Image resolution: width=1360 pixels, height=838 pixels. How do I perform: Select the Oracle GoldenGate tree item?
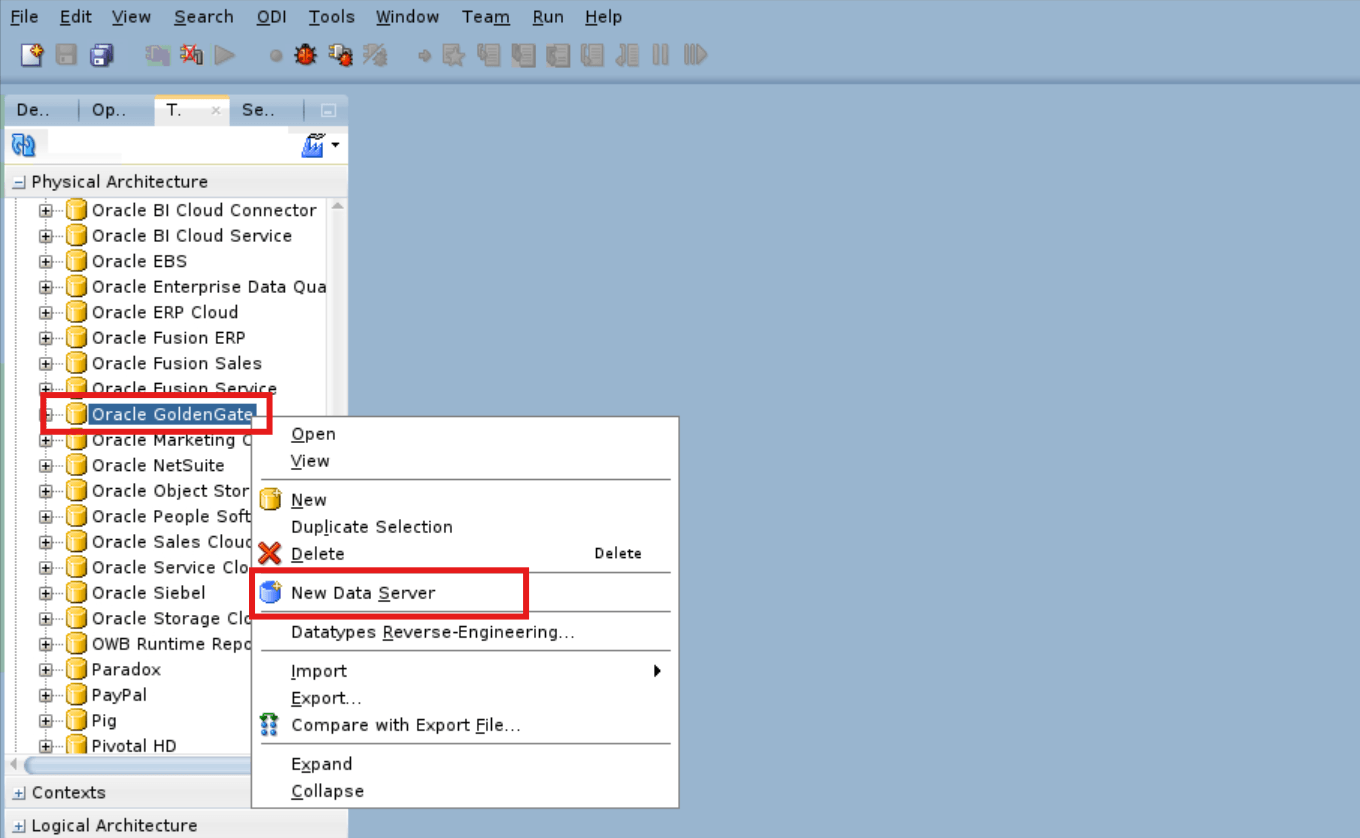coord(170,414)
